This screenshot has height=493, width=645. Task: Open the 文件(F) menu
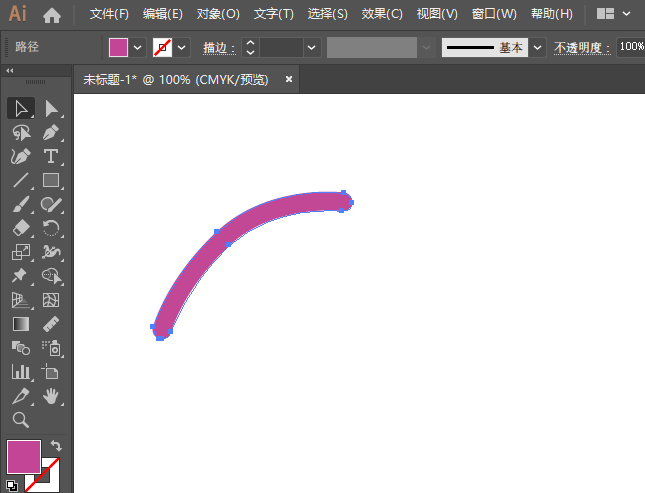point(109,14)
